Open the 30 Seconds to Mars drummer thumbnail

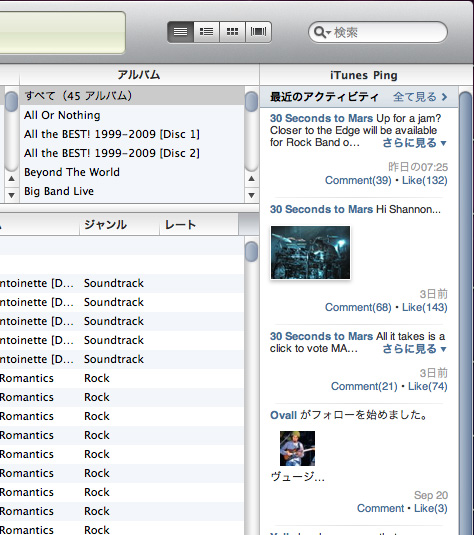[310, 252]
